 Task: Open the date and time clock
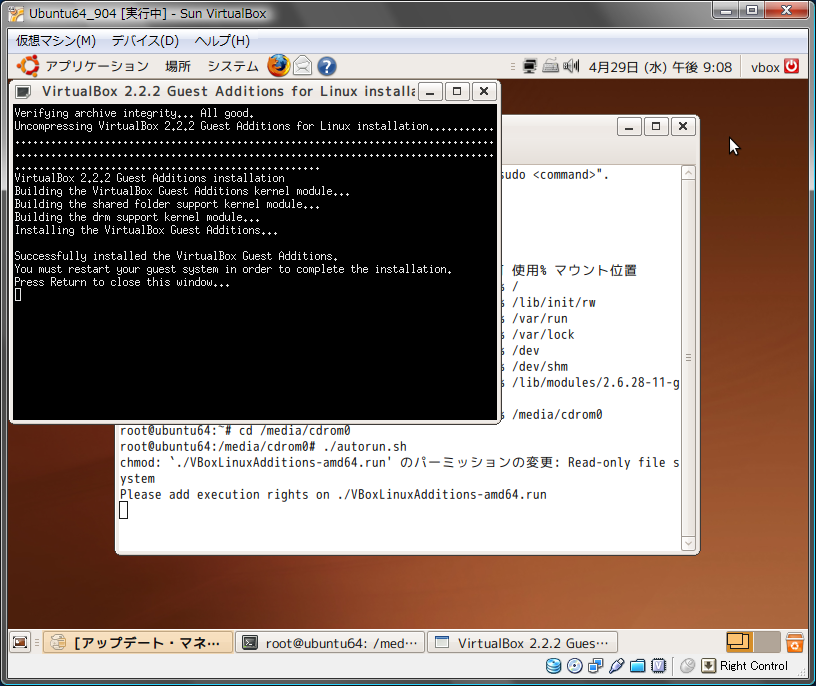660,67
